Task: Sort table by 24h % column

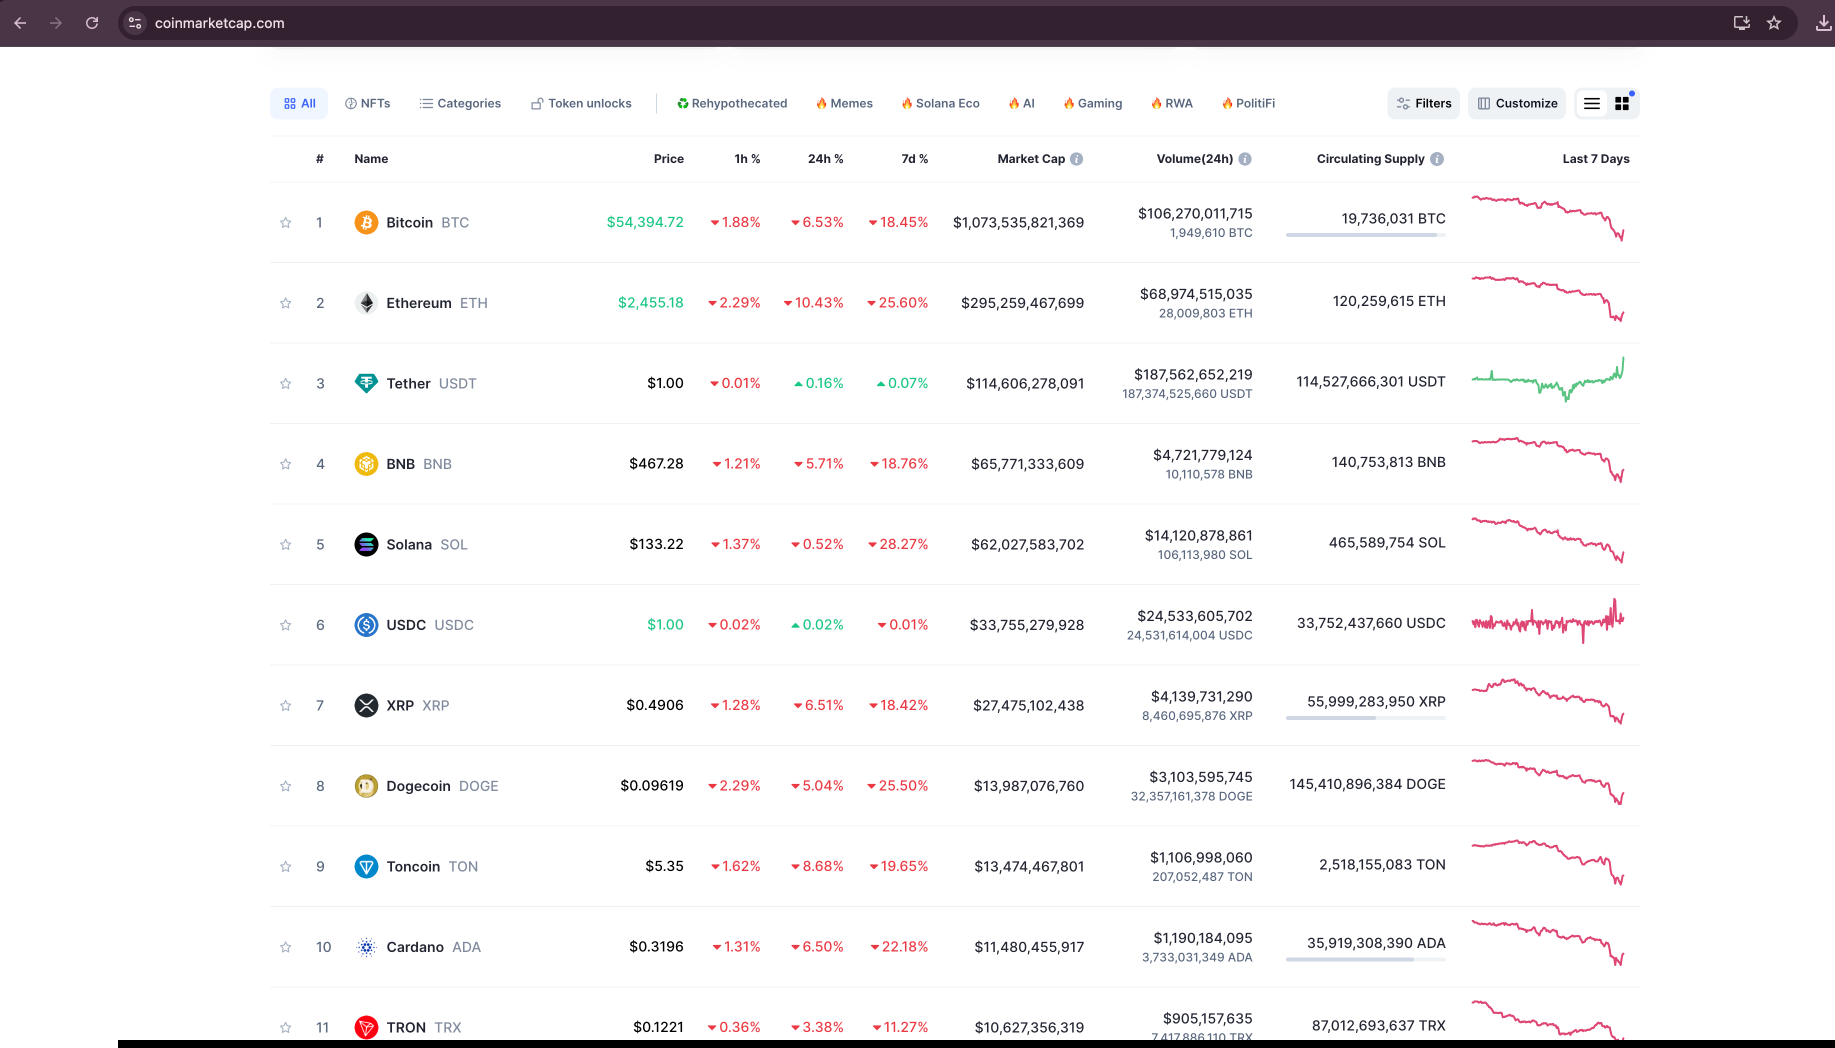Action: pyautogui.click(x=825, y=159)
